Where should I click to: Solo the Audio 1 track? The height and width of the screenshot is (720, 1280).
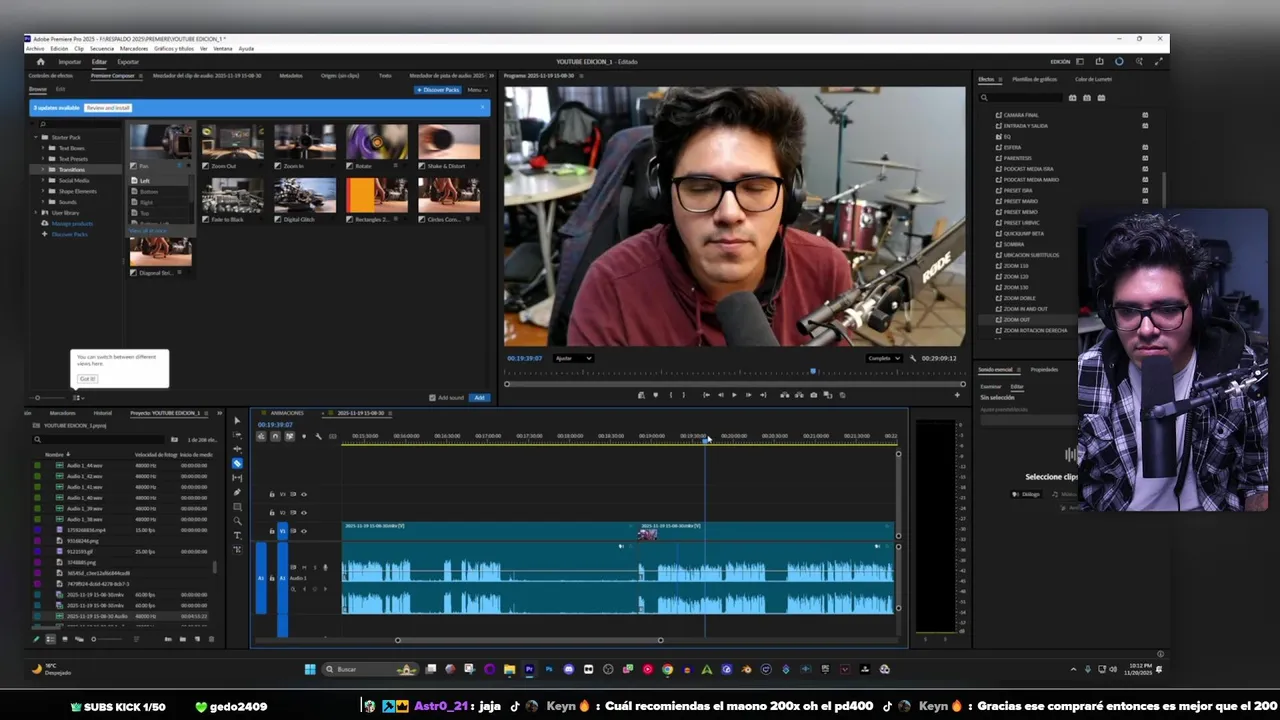(x=313, y=567)
